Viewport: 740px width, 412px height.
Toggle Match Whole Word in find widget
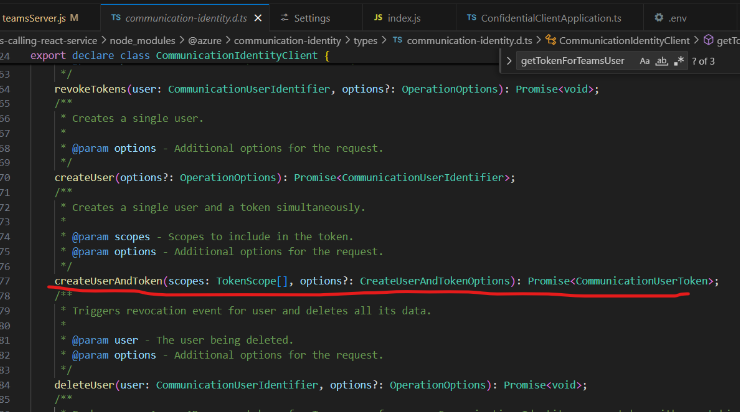click(662, 61)
